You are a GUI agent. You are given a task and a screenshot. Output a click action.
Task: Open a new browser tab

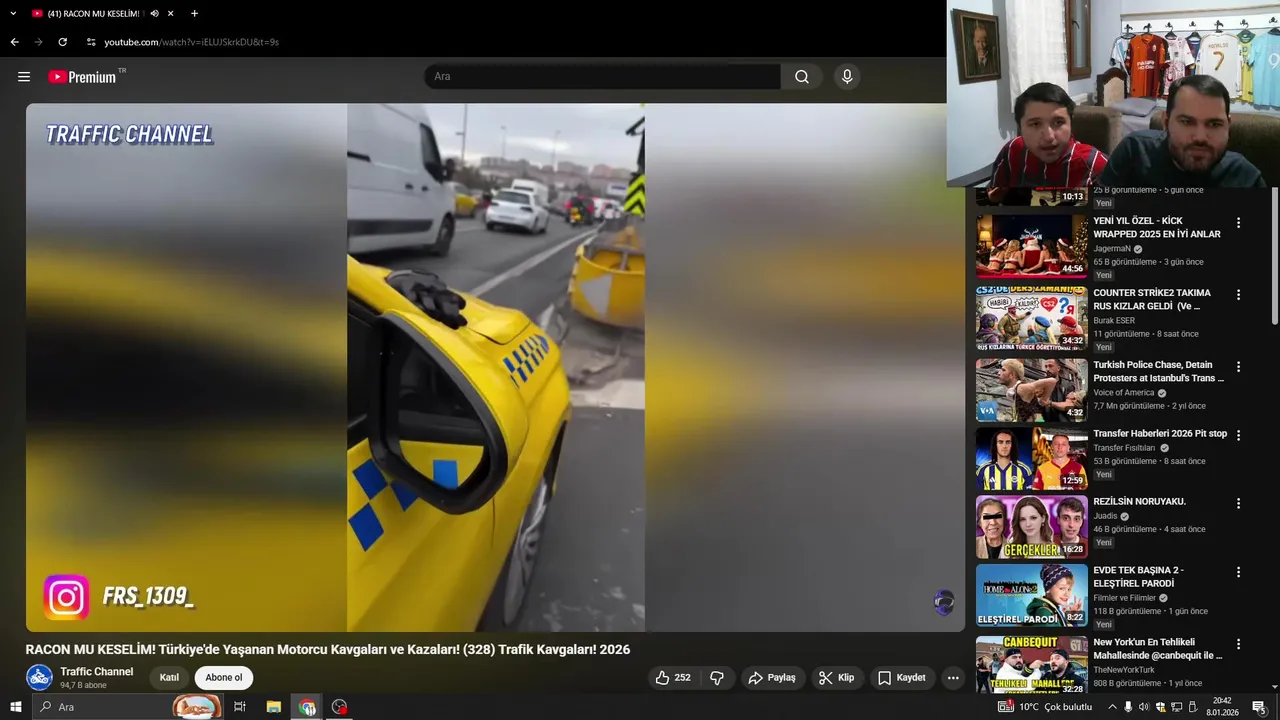pos(194,13)
